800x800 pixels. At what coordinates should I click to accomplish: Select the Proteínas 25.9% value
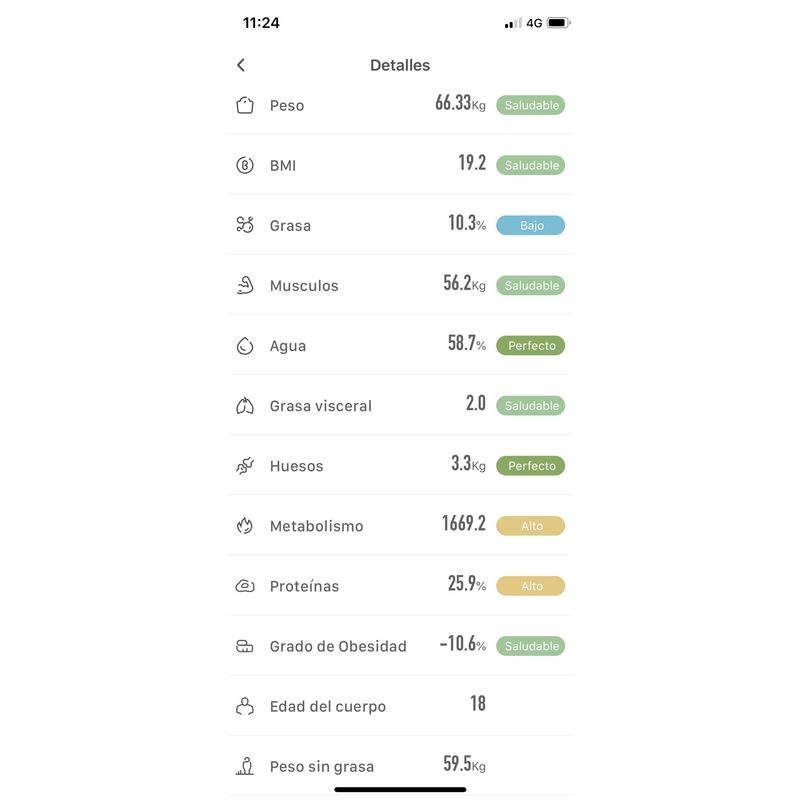(x=466, y=584)
